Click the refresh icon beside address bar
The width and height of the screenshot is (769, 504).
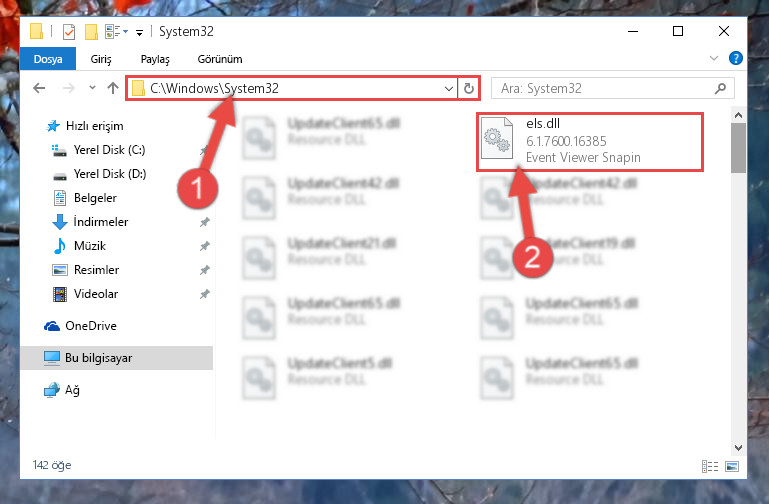coord(469,88)
